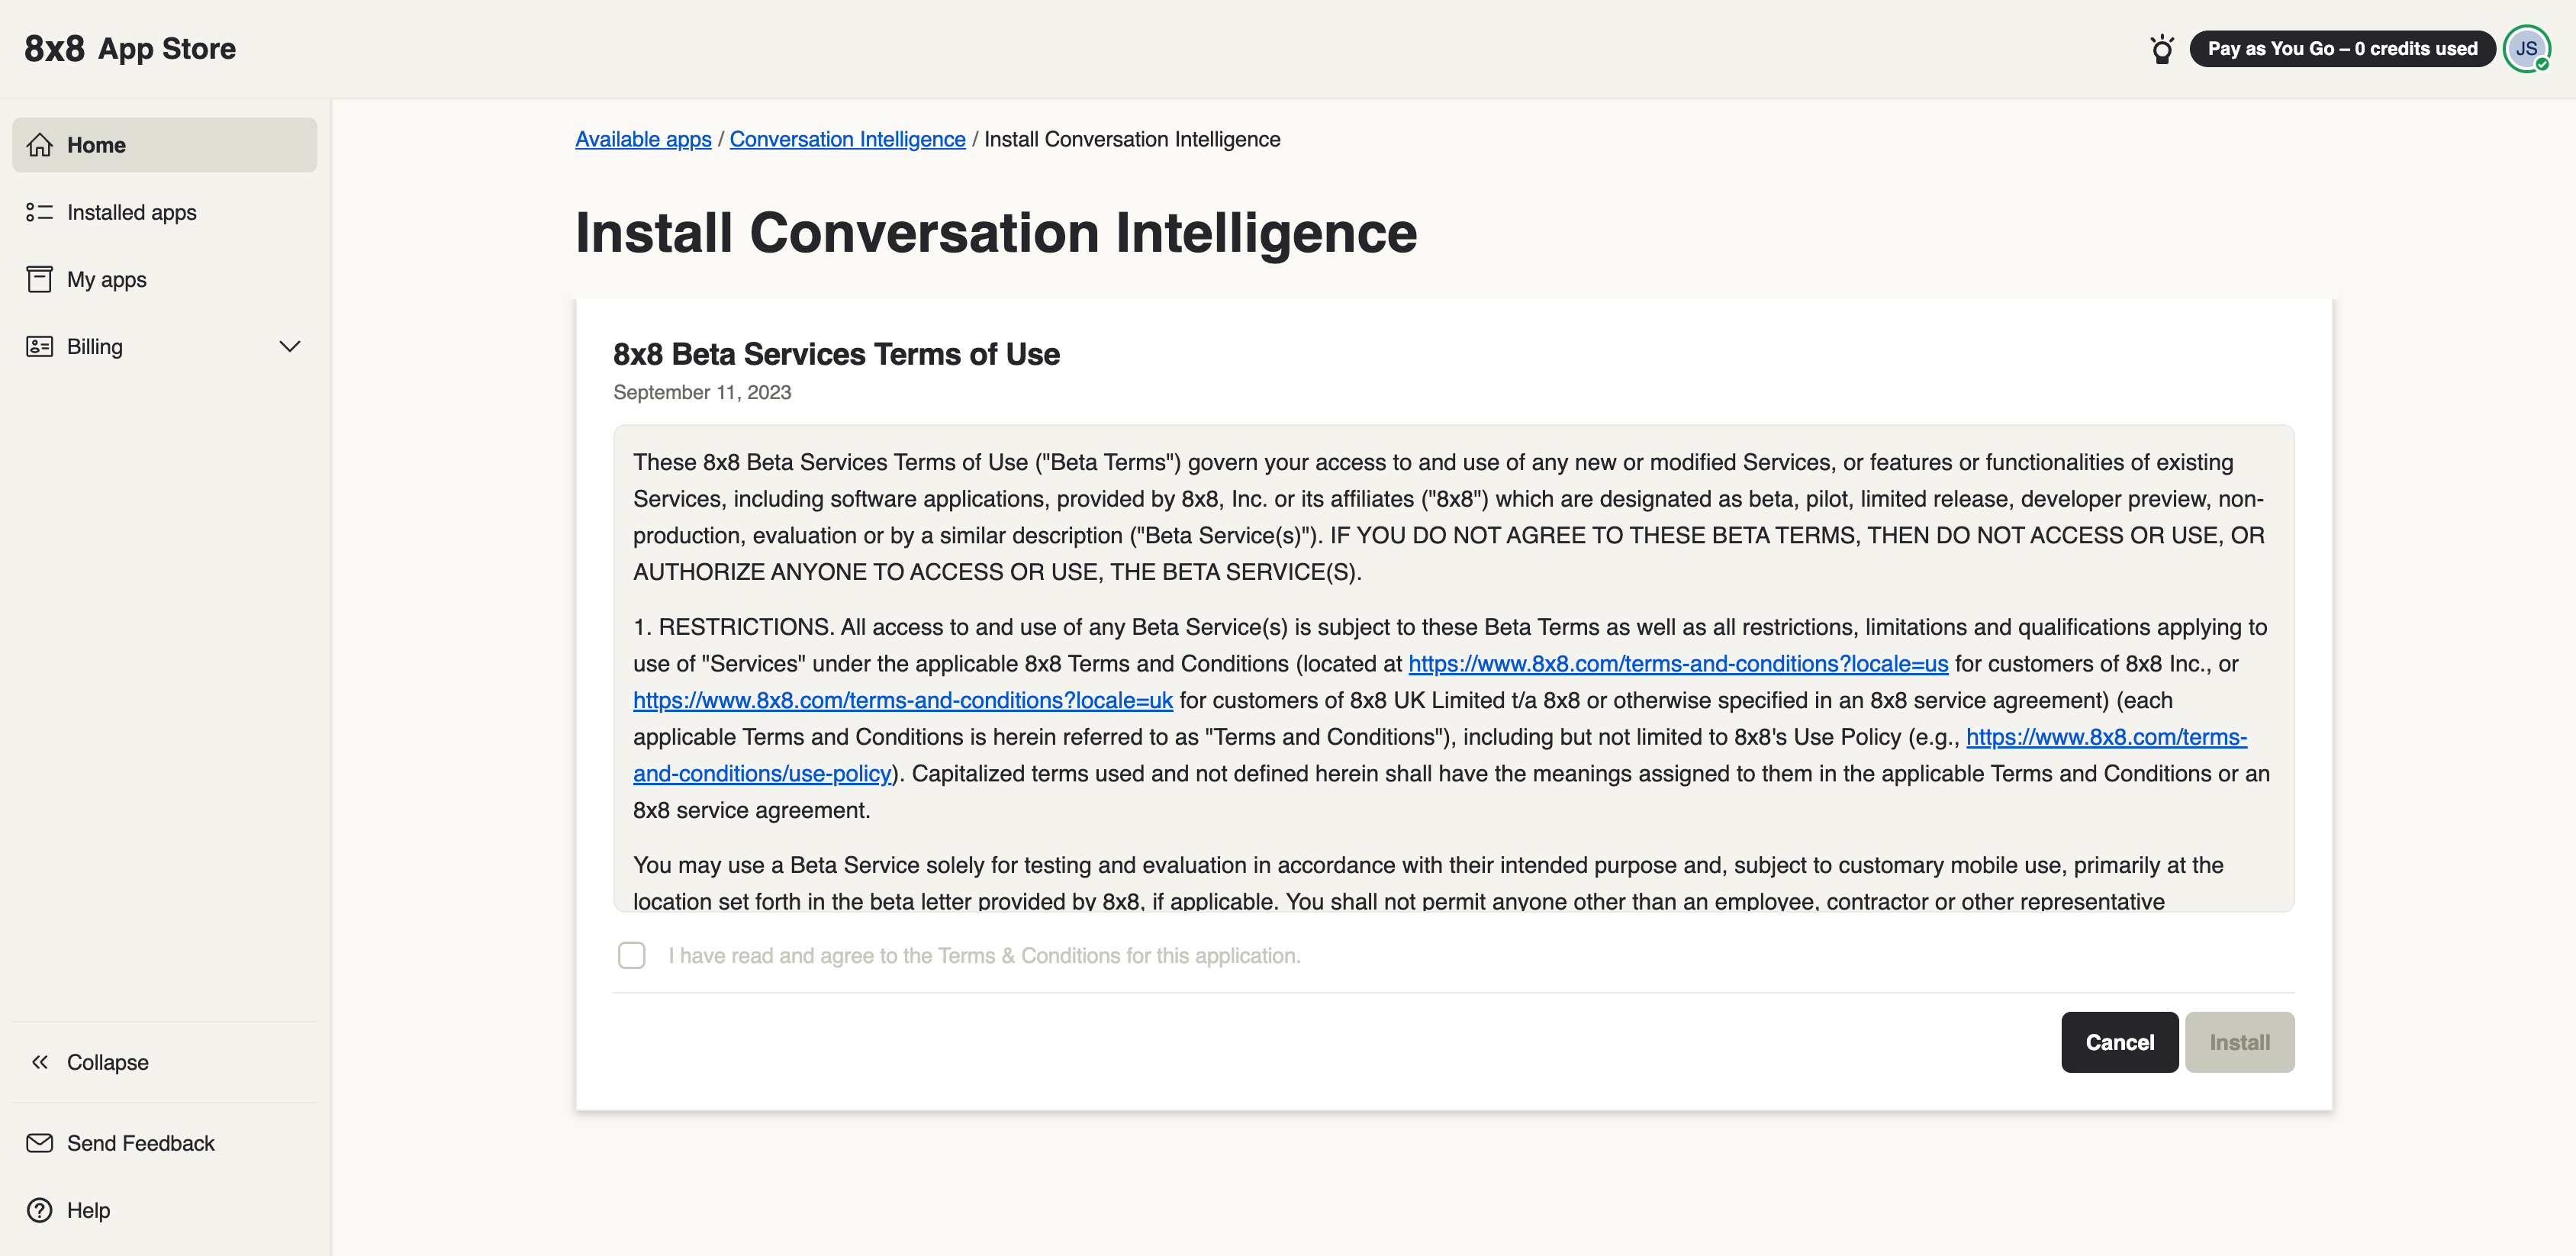Click the agree to Terms & Conditions label text
The width and height of the screenshot is (2576, 1256).
(984, 955)
